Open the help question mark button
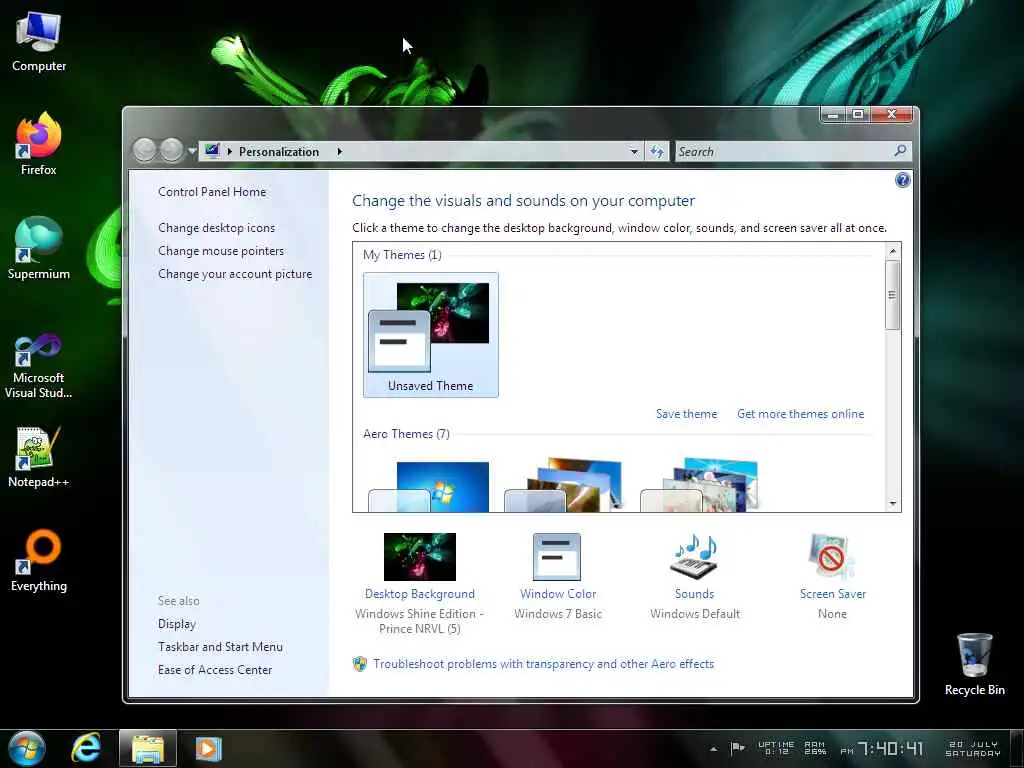This screenshot has width=1024, height=768. [x=903, y=180]
